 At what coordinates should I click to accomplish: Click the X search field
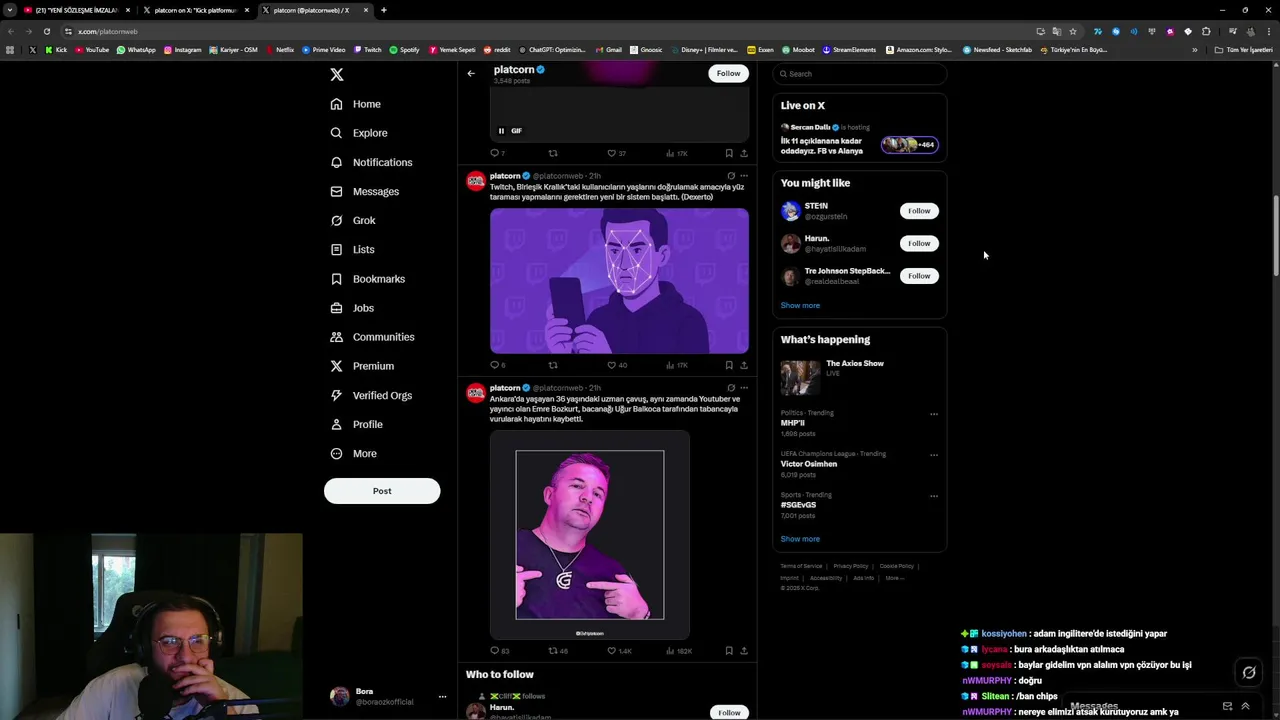click(860, 74)
